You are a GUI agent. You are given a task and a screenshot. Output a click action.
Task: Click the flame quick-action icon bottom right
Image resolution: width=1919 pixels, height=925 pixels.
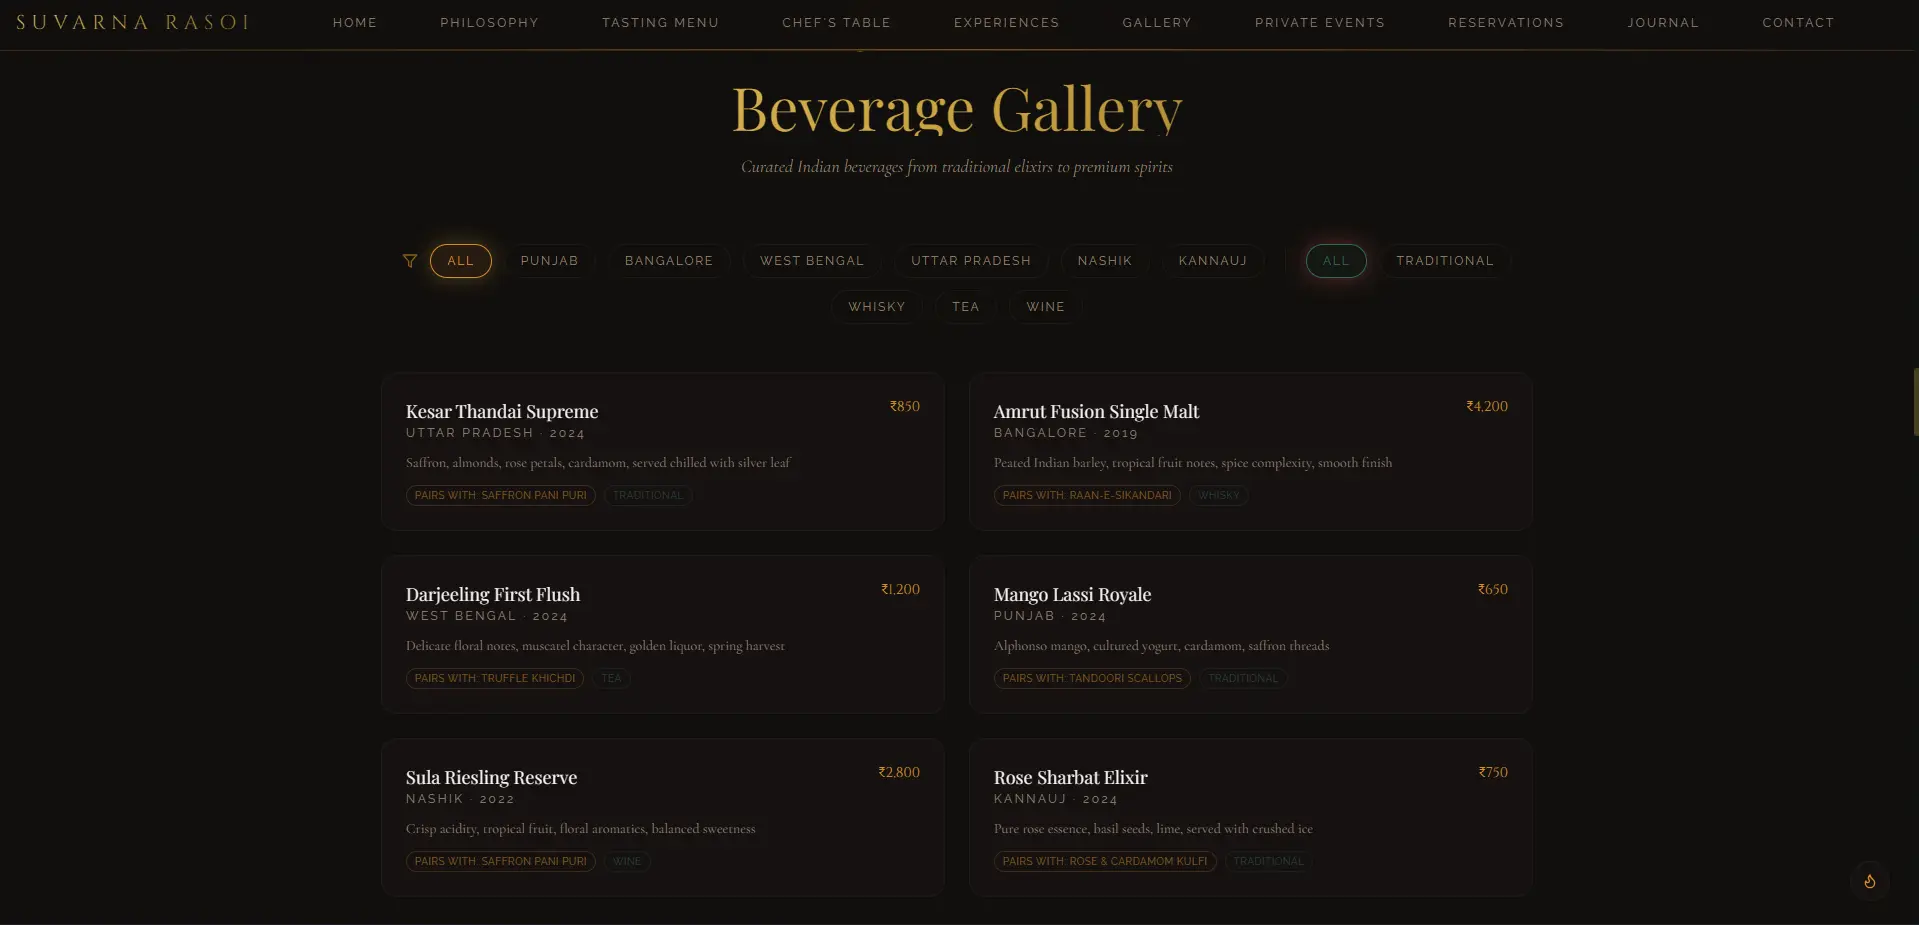pos(1869,881)
